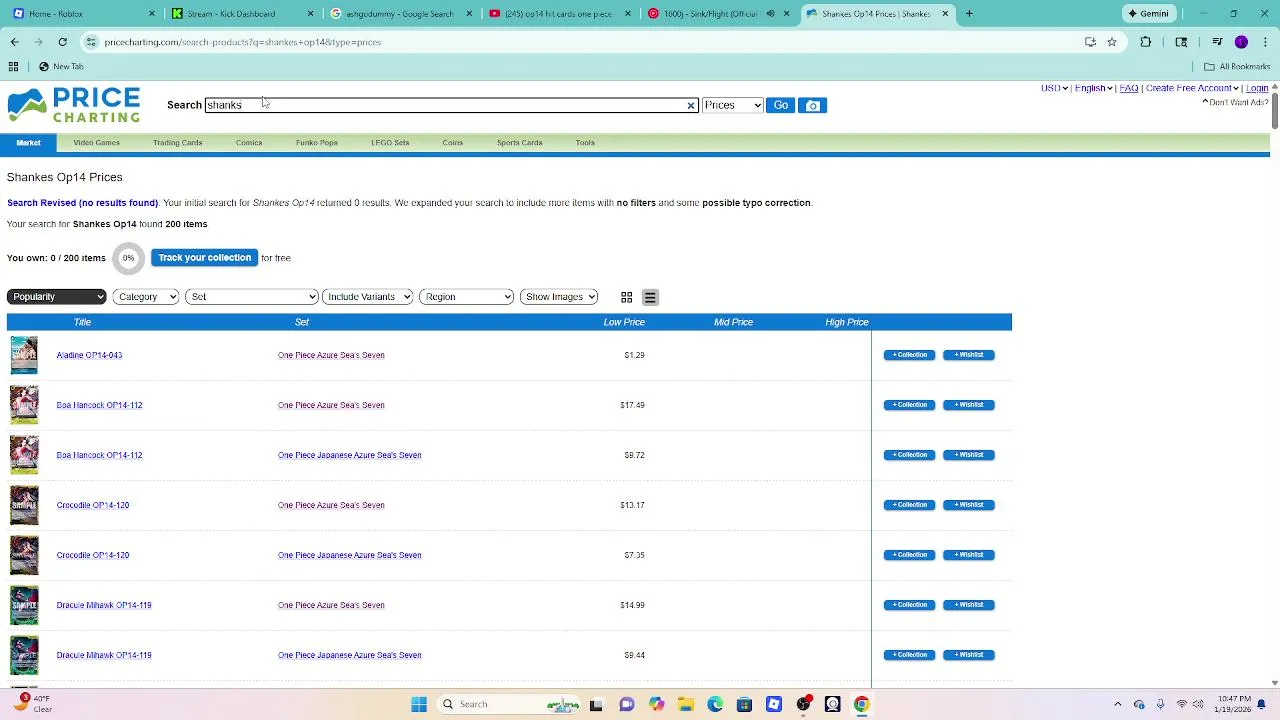Open Chrome profile avatar
The width and height of the screenshot is (1280, 720).
1241,42
